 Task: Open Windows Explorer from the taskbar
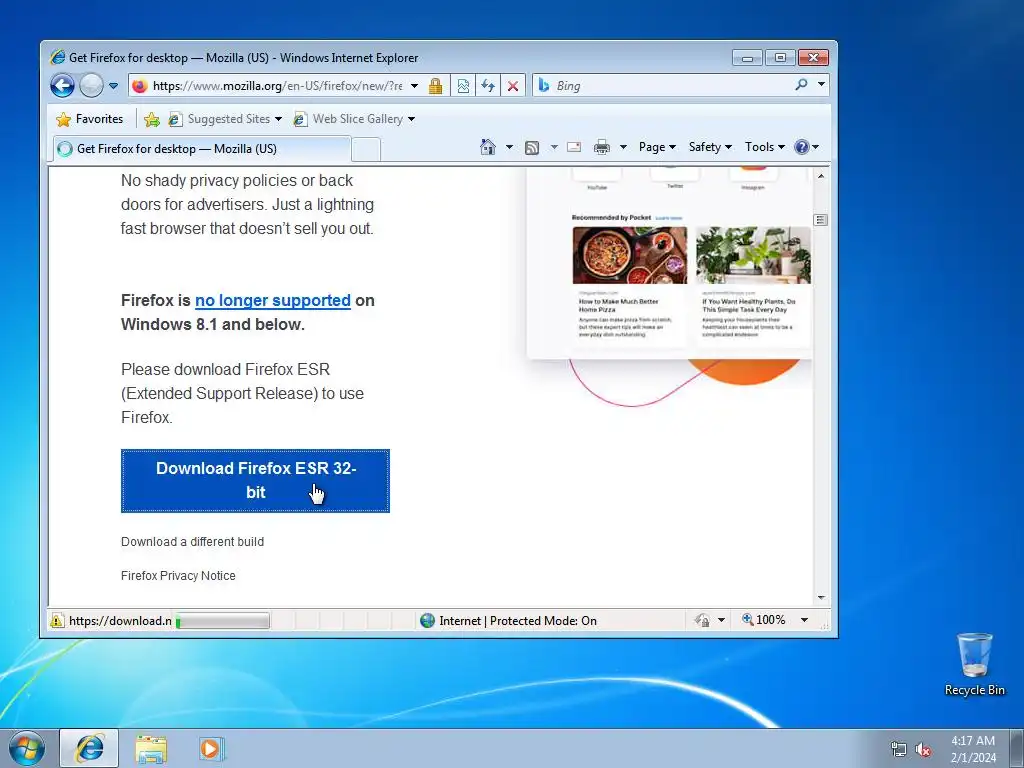(x=151, y=748)
